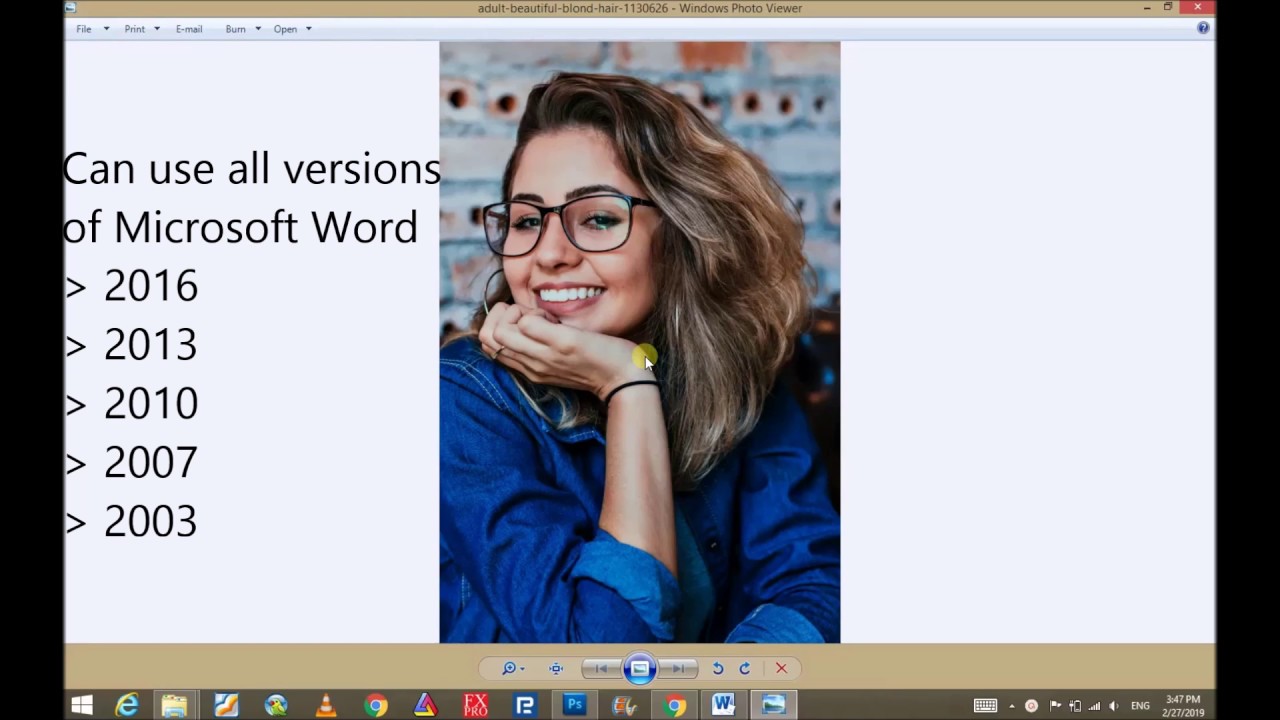Click the Action Center flag icon
Screen dimensions: 1280x720
coord(1055,706)
